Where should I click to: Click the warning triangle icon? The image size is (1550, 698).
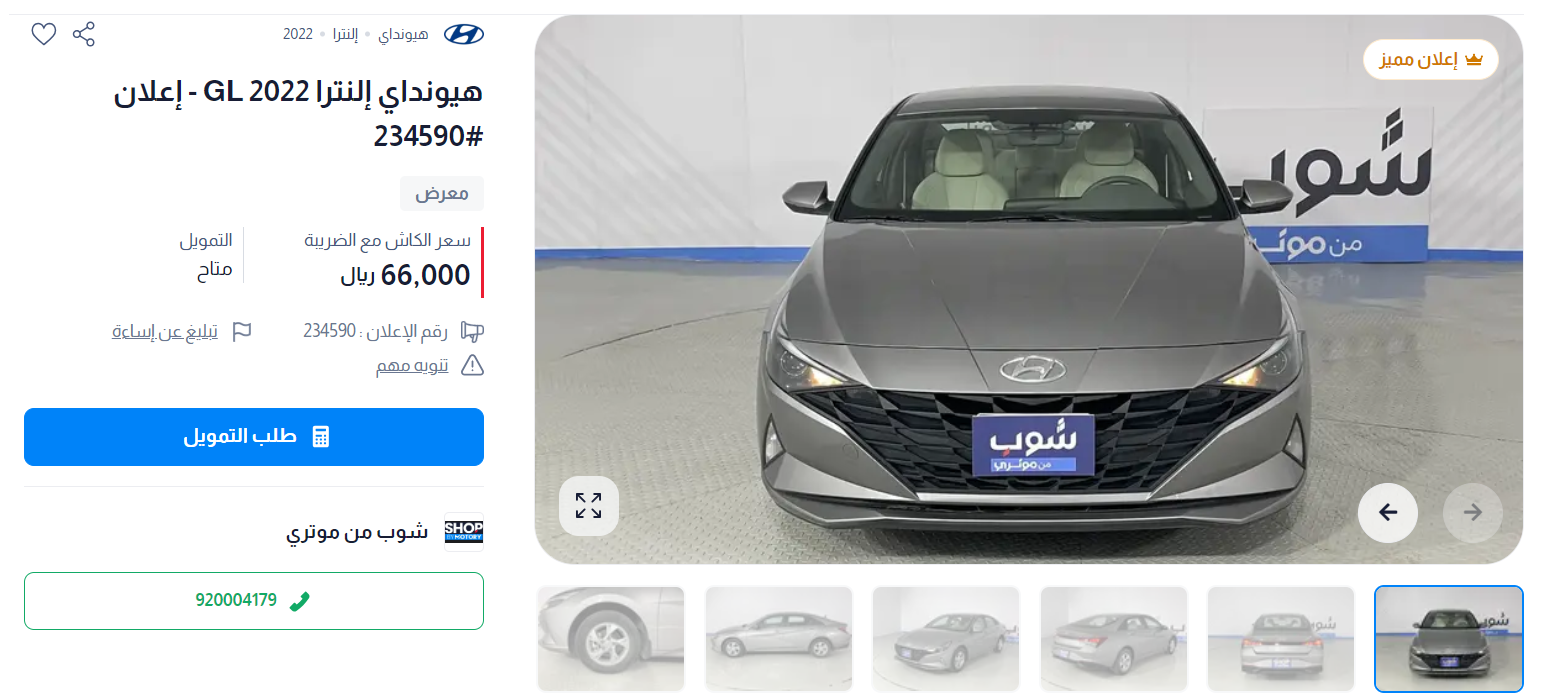tap(472, 366)
